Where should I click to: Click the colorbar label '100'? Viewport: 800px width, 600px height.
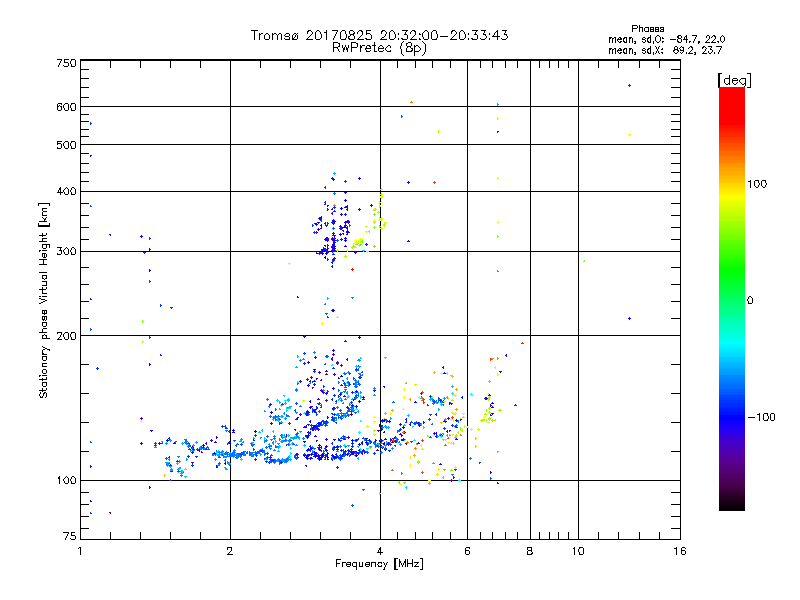(x=757, y=184)
